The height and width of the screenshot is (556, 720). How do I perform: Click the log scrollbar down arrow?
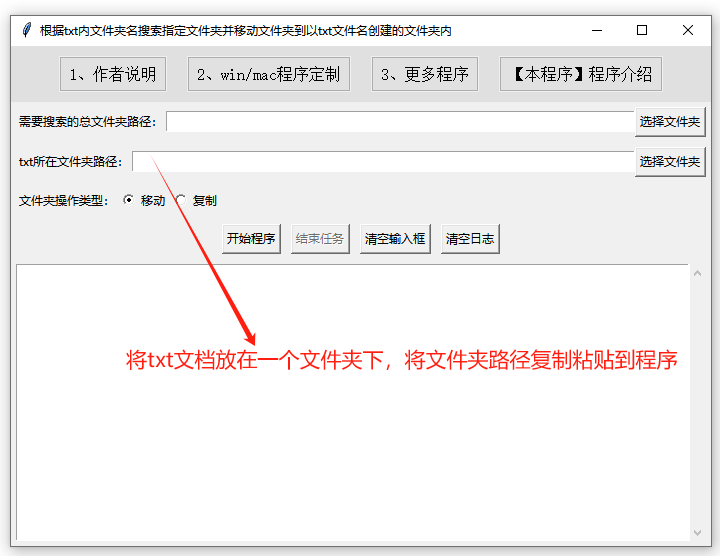(698, 533)
